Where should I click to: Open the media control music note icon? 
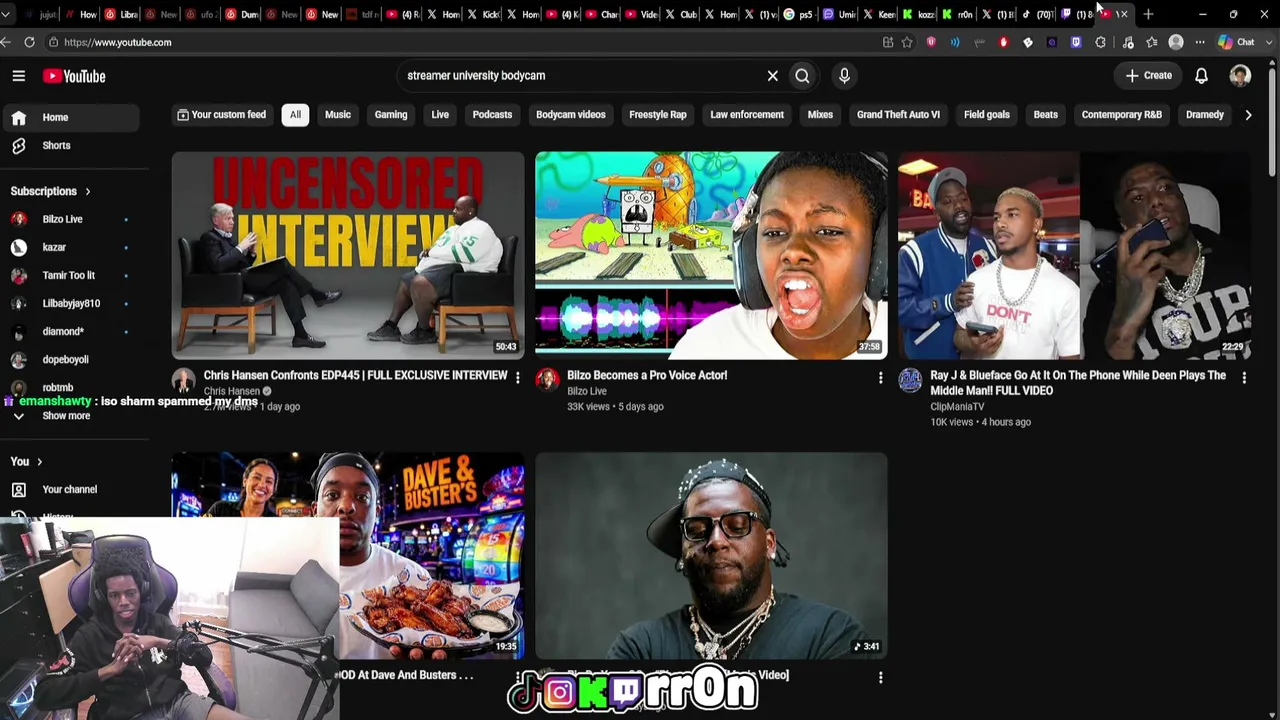[x=1128, y=42]
